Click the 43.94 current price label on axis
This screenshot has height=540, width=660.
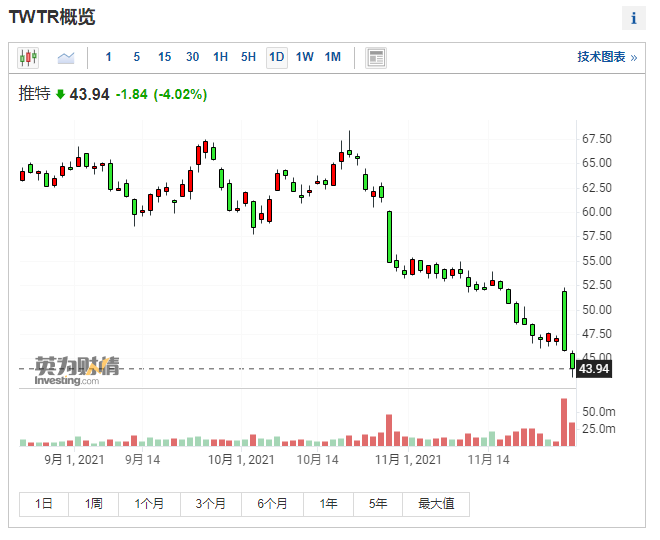click(593, 369)
